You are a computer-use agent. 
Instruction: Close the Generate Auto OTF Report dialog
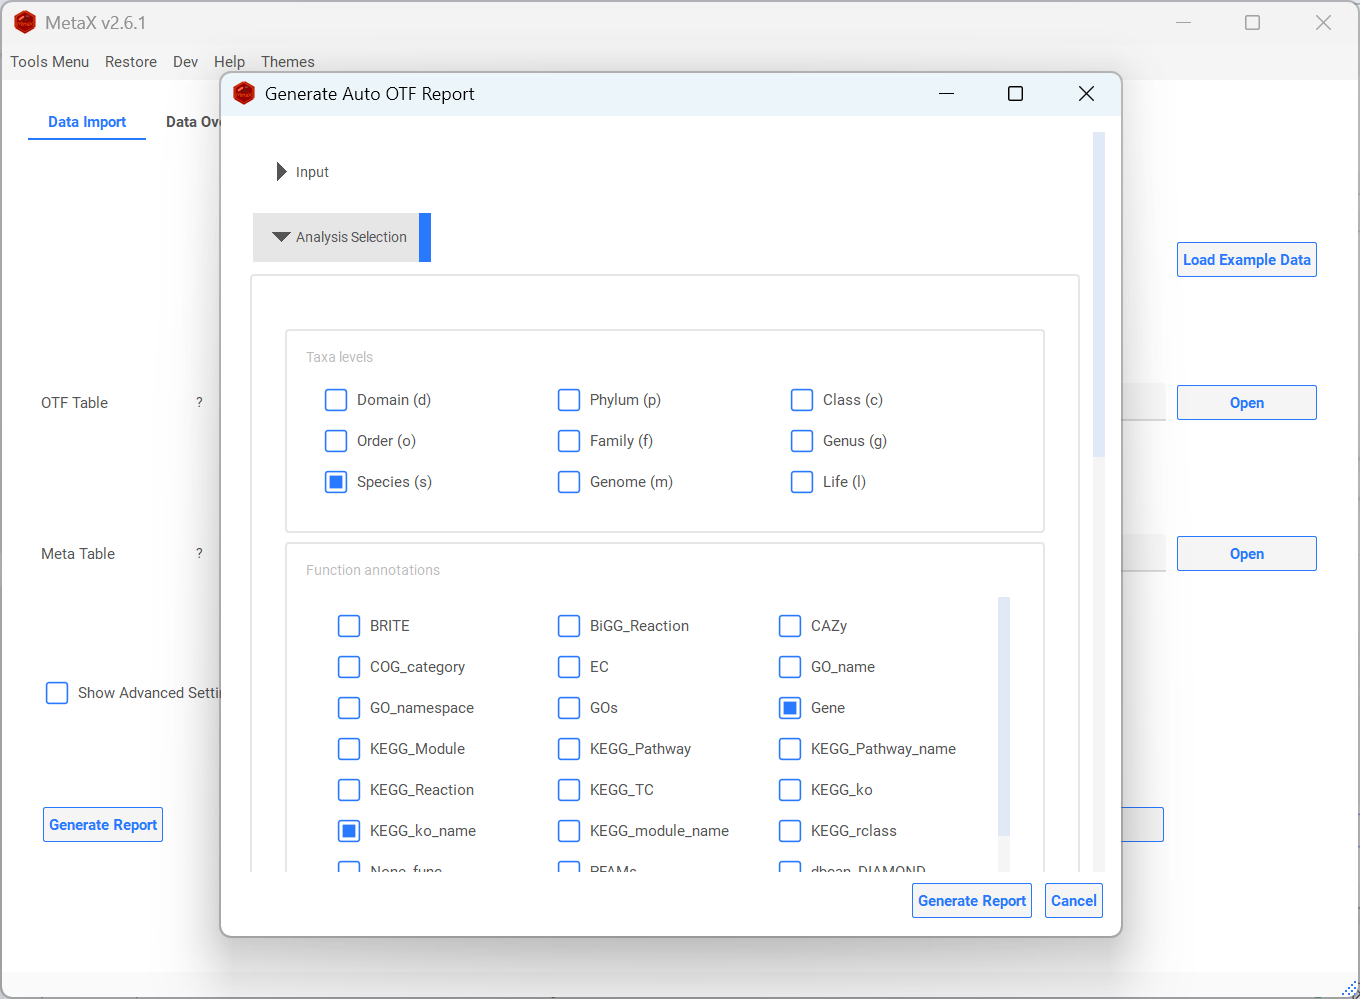click(x=1086, y=94)
